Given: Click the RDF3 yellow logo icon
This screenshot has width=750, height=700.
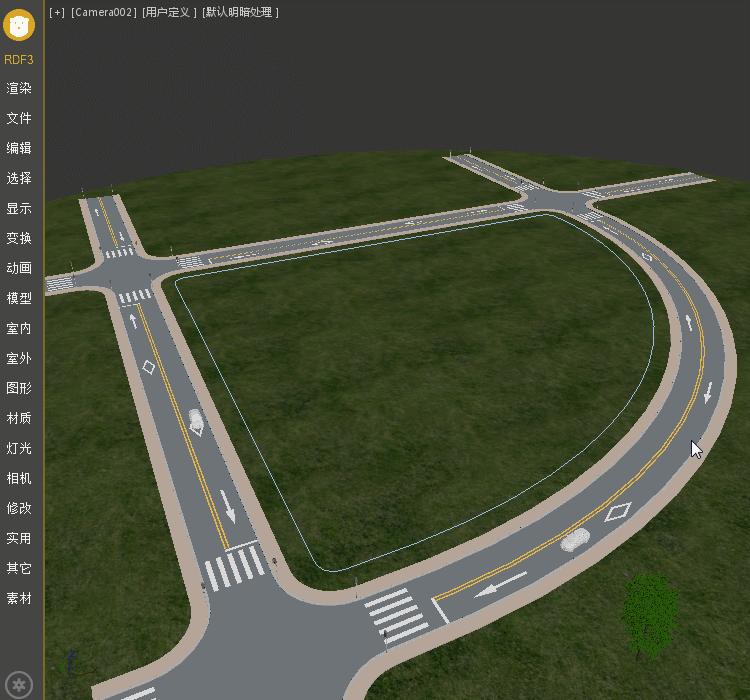Looking at the screenshot, I should point(19,25).
